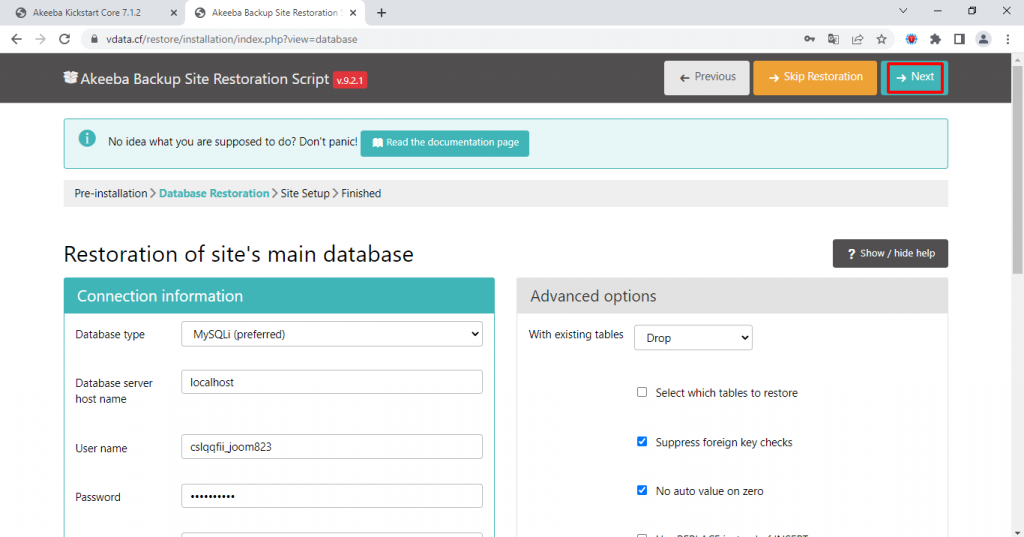1024x537 pixels.
Task: Open Chrome three-dot menu
Action: 1008,39
